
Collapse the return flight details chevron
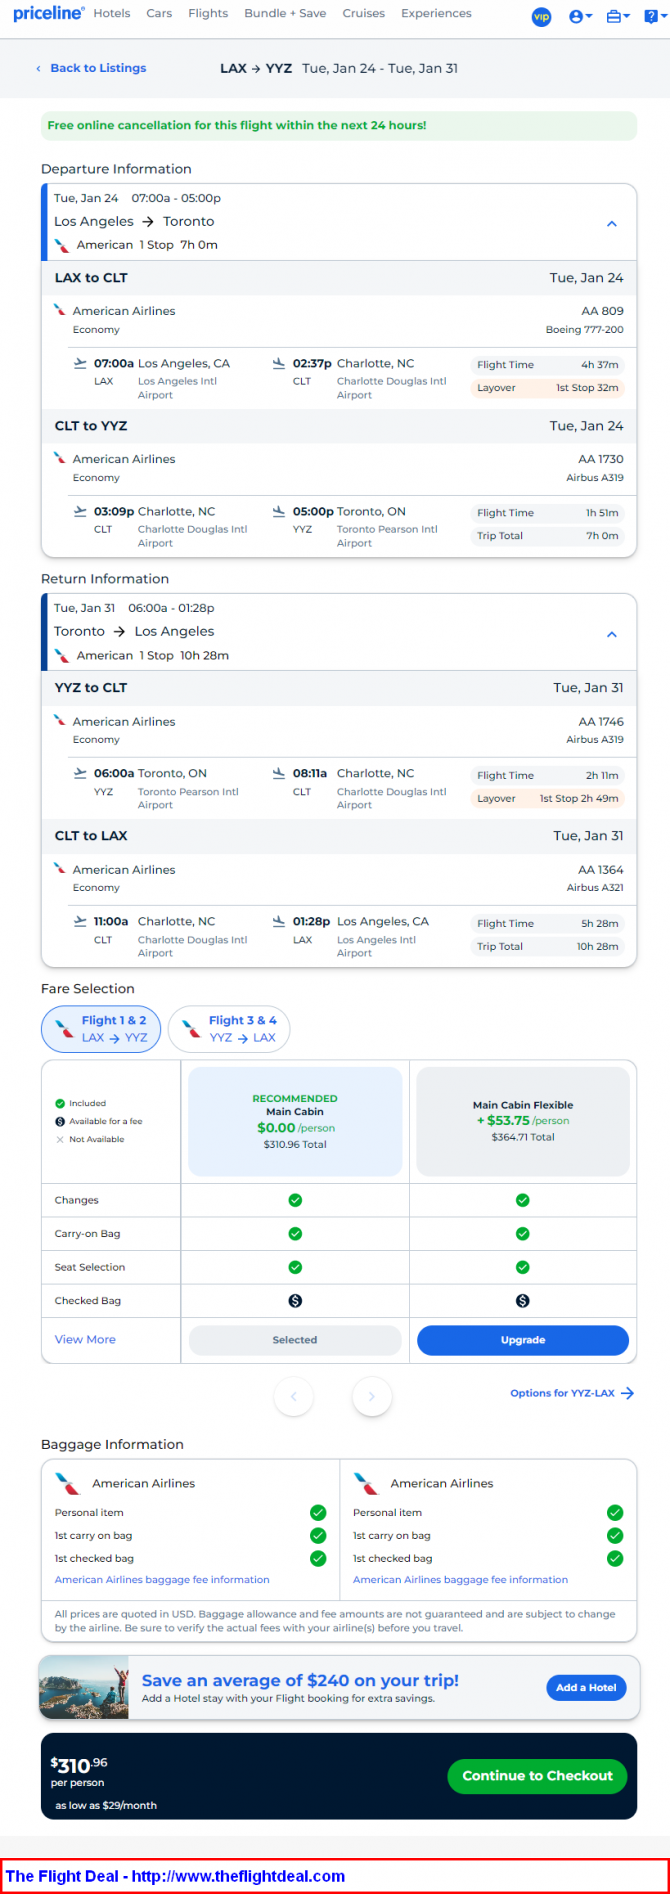[x=612, y=634]
